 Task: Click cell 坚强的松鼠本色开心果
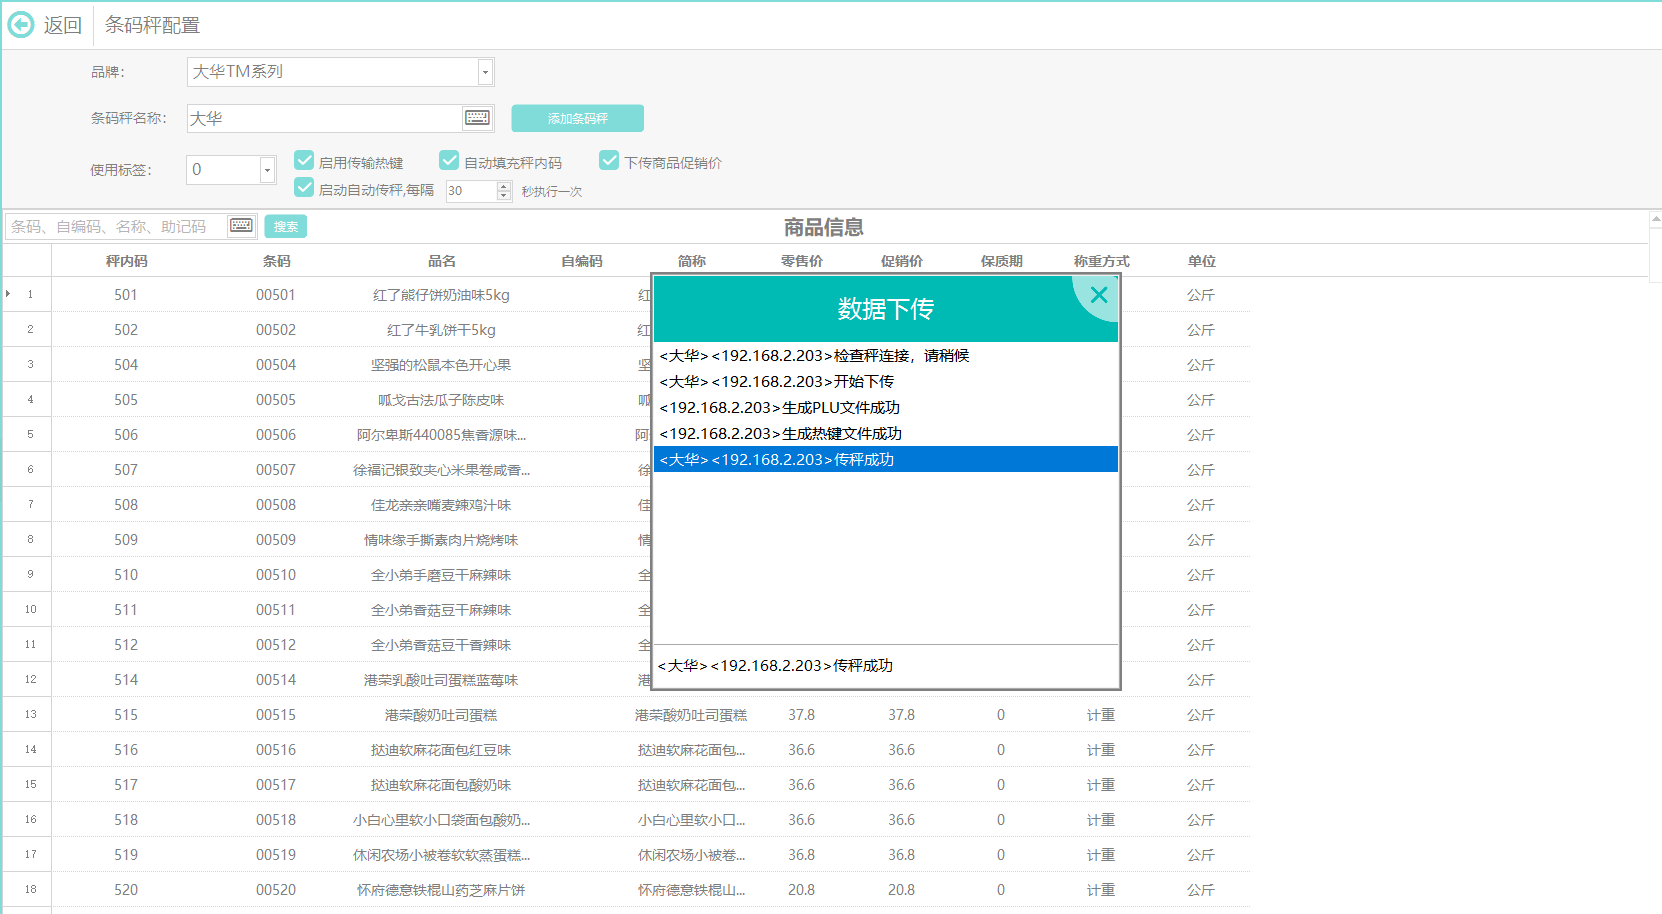(x=441, y=365)
